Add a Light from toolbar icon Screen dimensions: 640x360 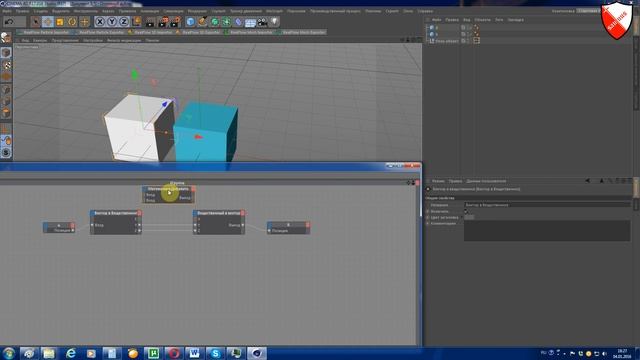[274, 22]
